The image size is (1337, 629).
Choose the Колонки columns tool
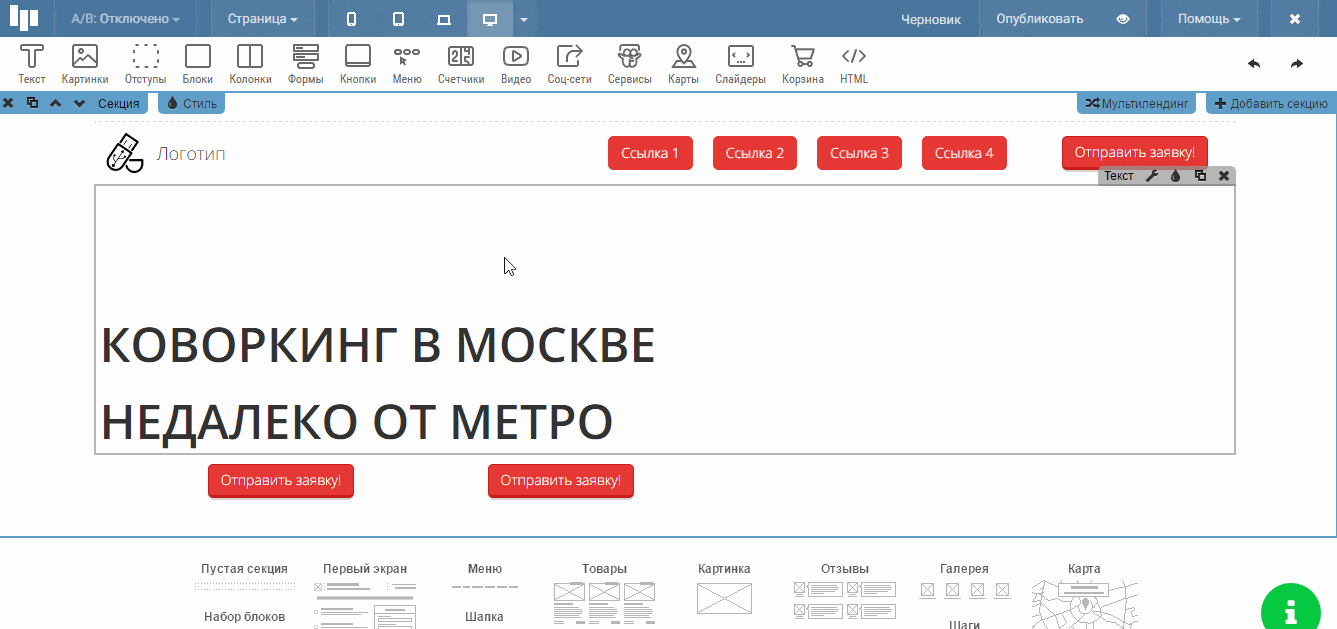[x=250, y=64]
